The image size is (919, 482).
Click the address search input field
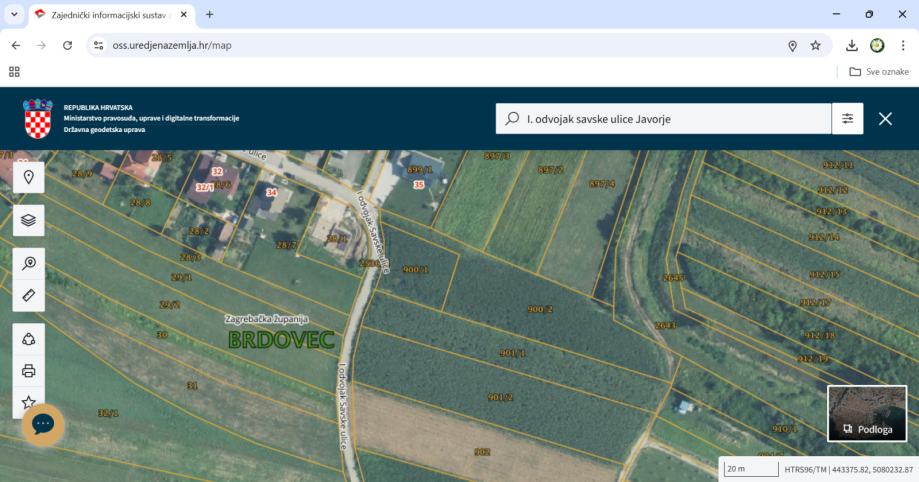(x=663, y=118)
